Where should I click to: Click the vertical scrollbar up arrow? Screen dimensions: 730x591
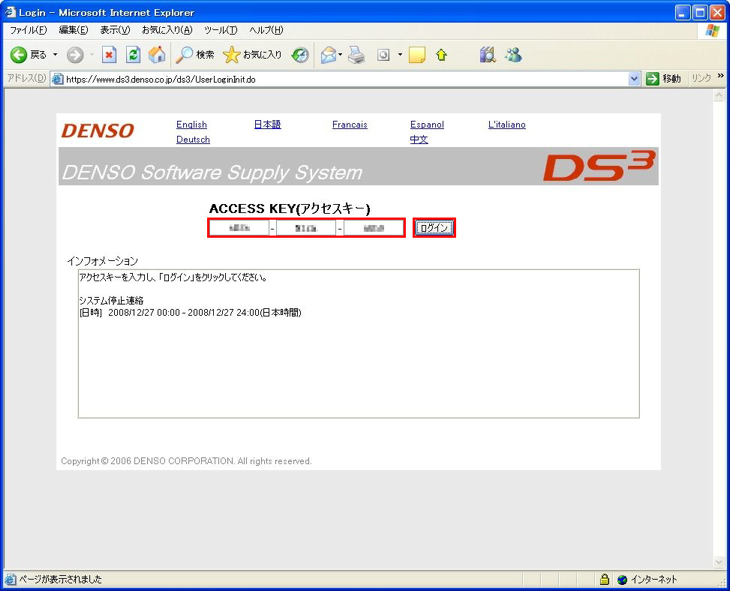718,95
